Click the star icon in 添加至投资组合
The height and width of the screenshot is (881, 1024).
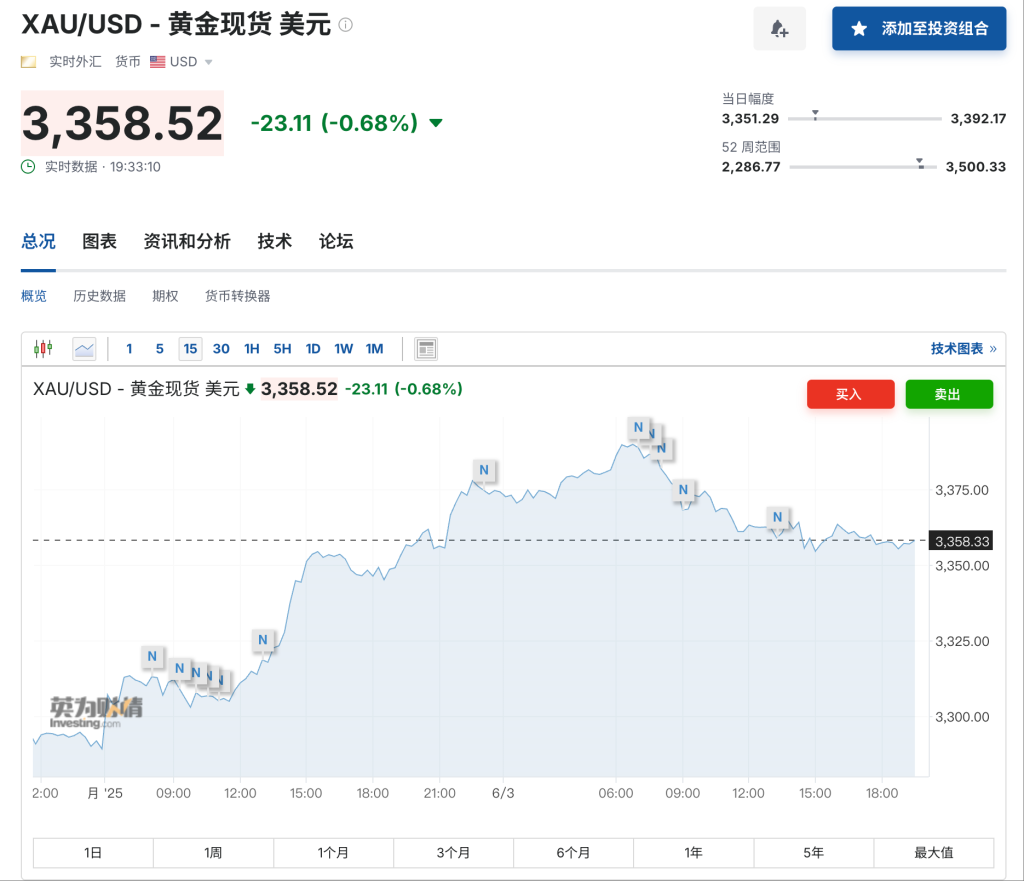(859, 29)
